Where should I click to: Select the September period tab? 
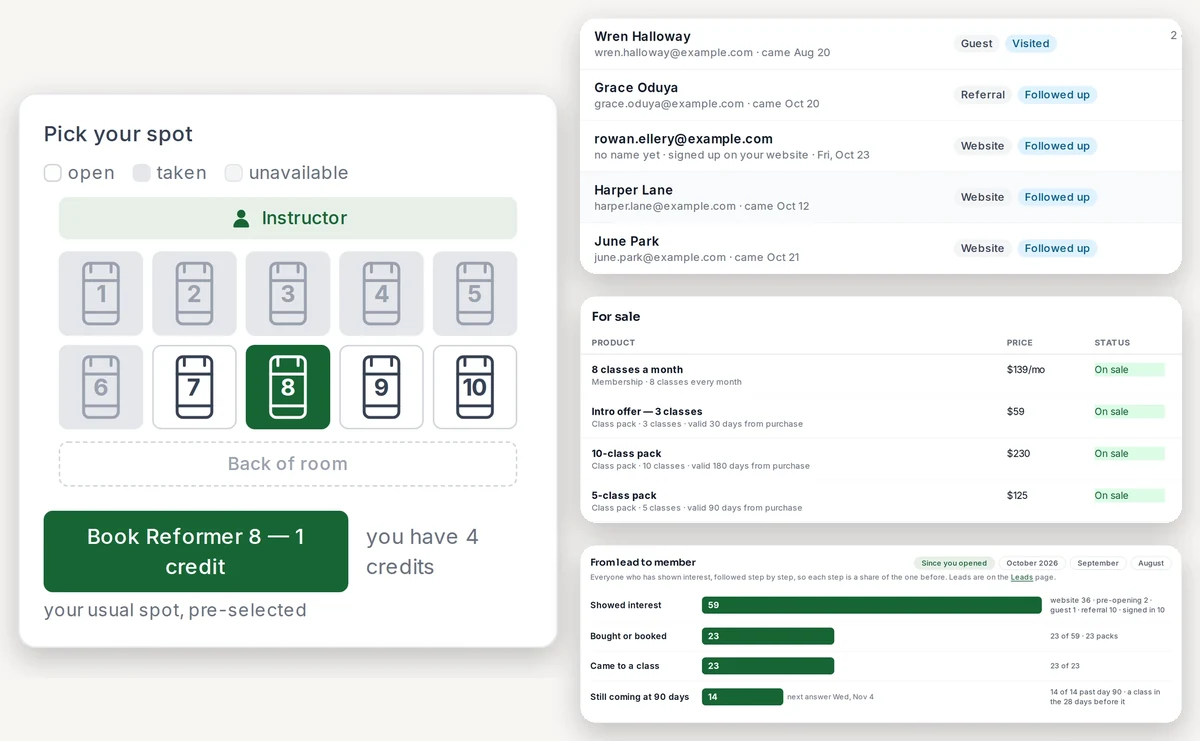(1098, 563)
